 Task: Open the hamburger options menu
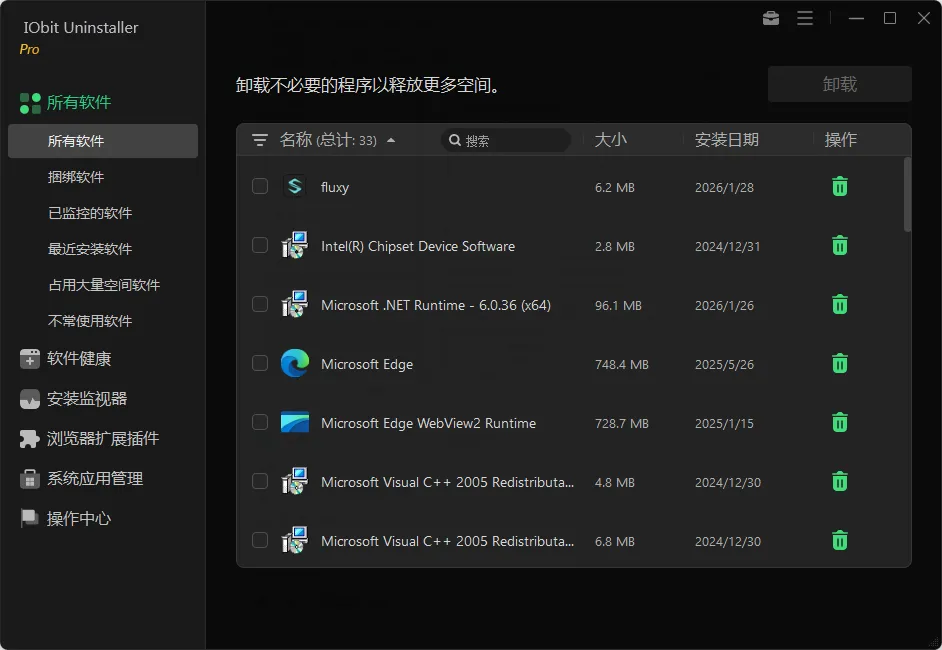tap(805, 19)
